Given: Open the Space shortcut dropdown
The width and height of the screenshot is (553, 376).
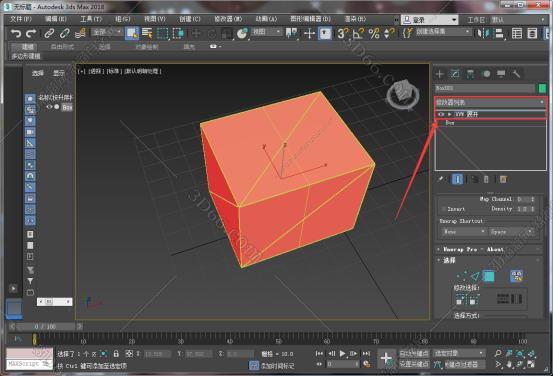Looking at the screenshot, I should [x=511, y=232].
